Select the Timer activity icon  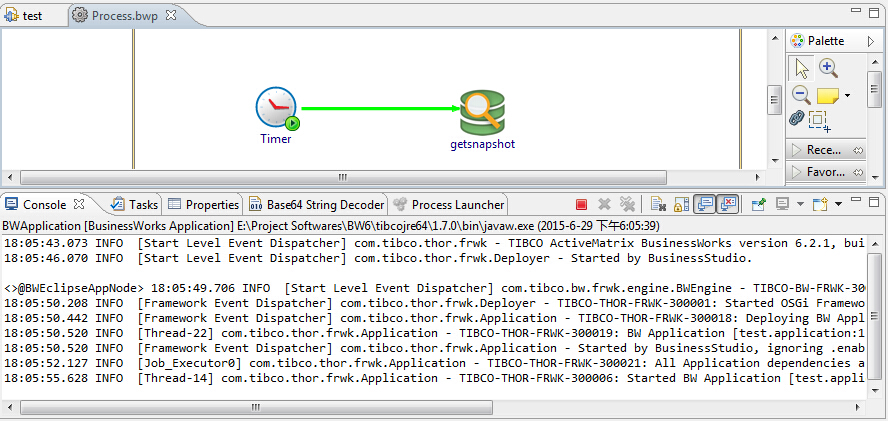tap(276, 108)
